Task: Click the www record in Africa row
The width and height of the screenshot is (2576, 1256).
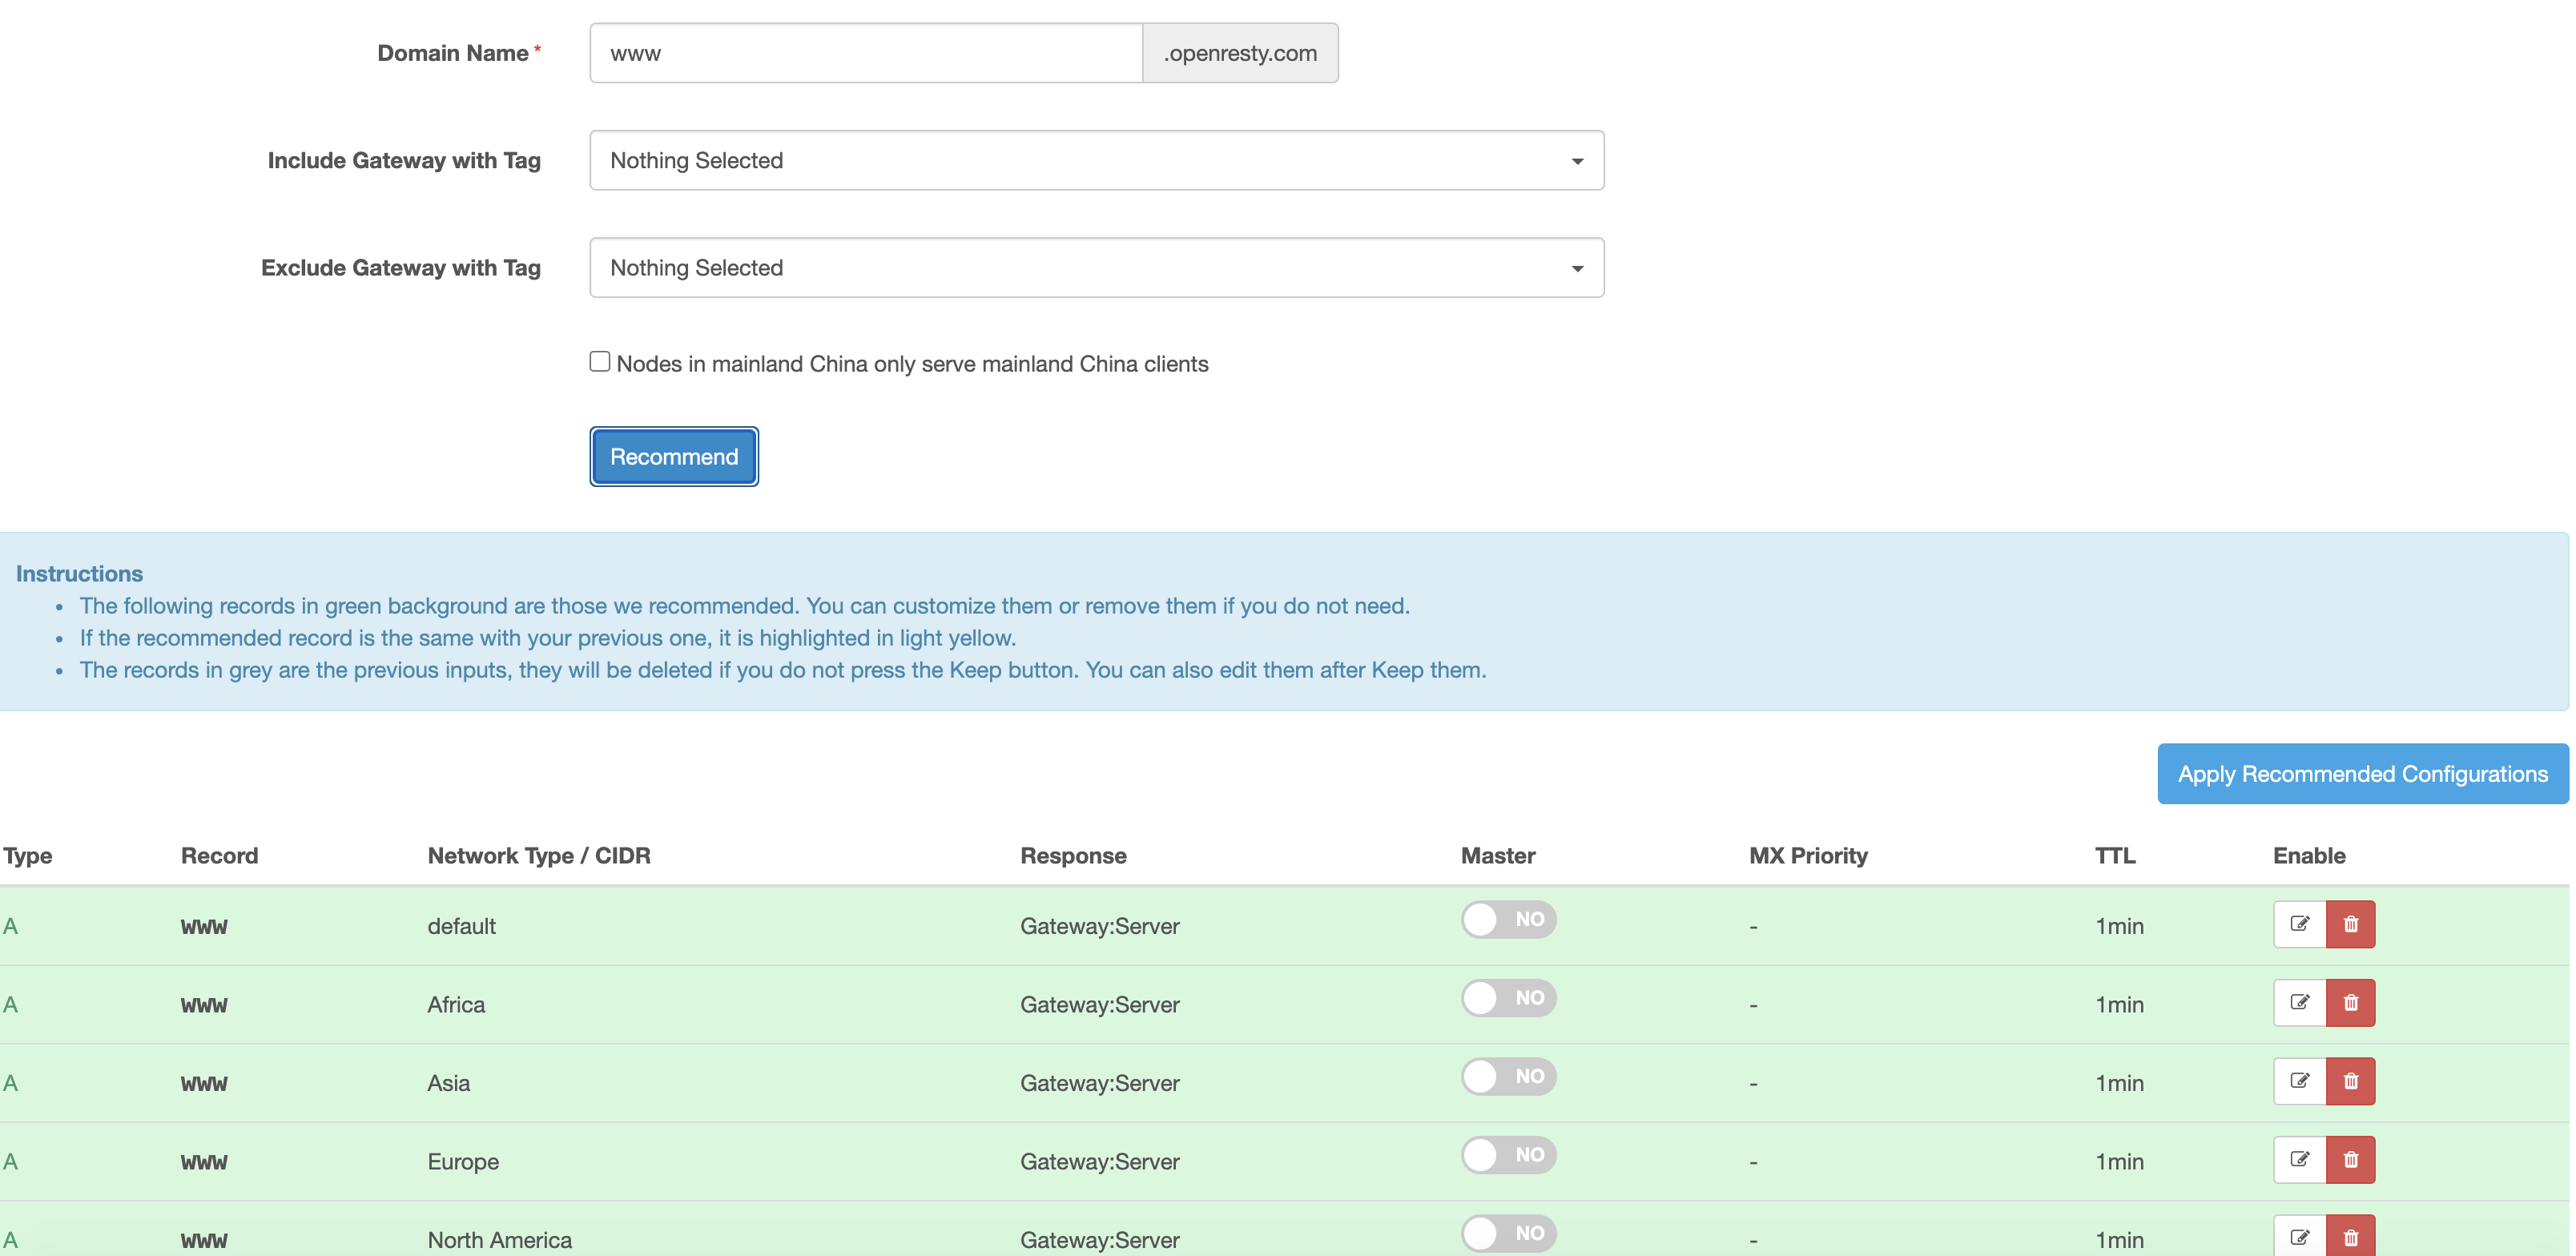Action: [x=204, y=1006]
